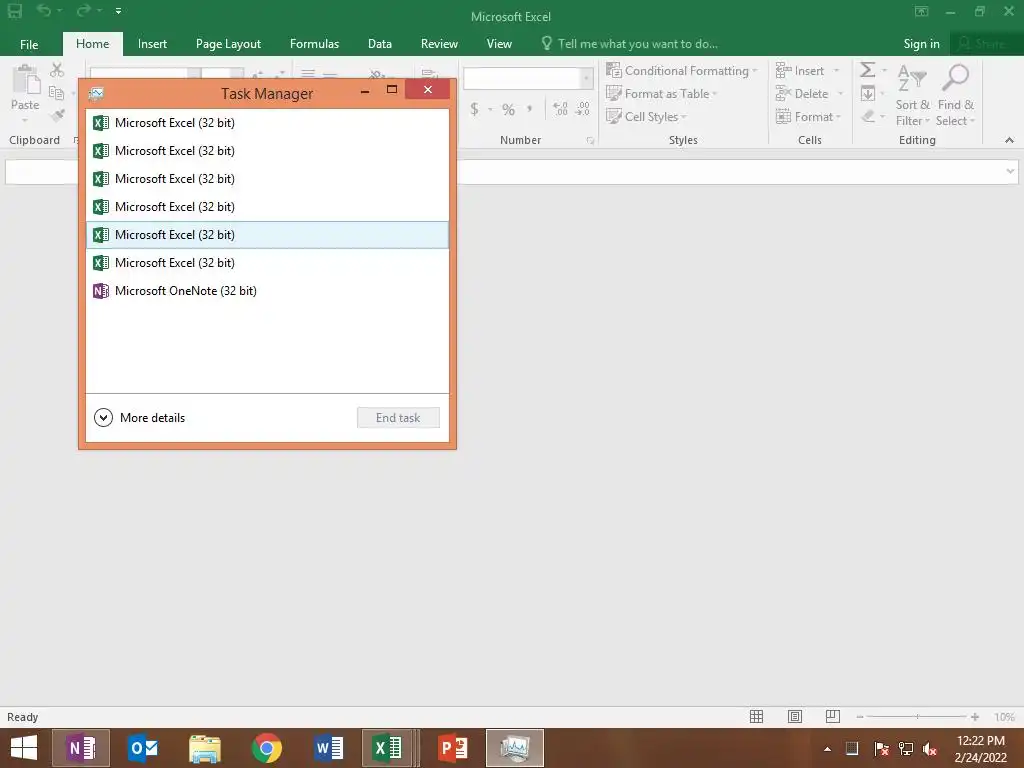This screenshot has width=1024, height=768.
Task: Open the Format menu in Cells group
Action: [x=808, y=116]
